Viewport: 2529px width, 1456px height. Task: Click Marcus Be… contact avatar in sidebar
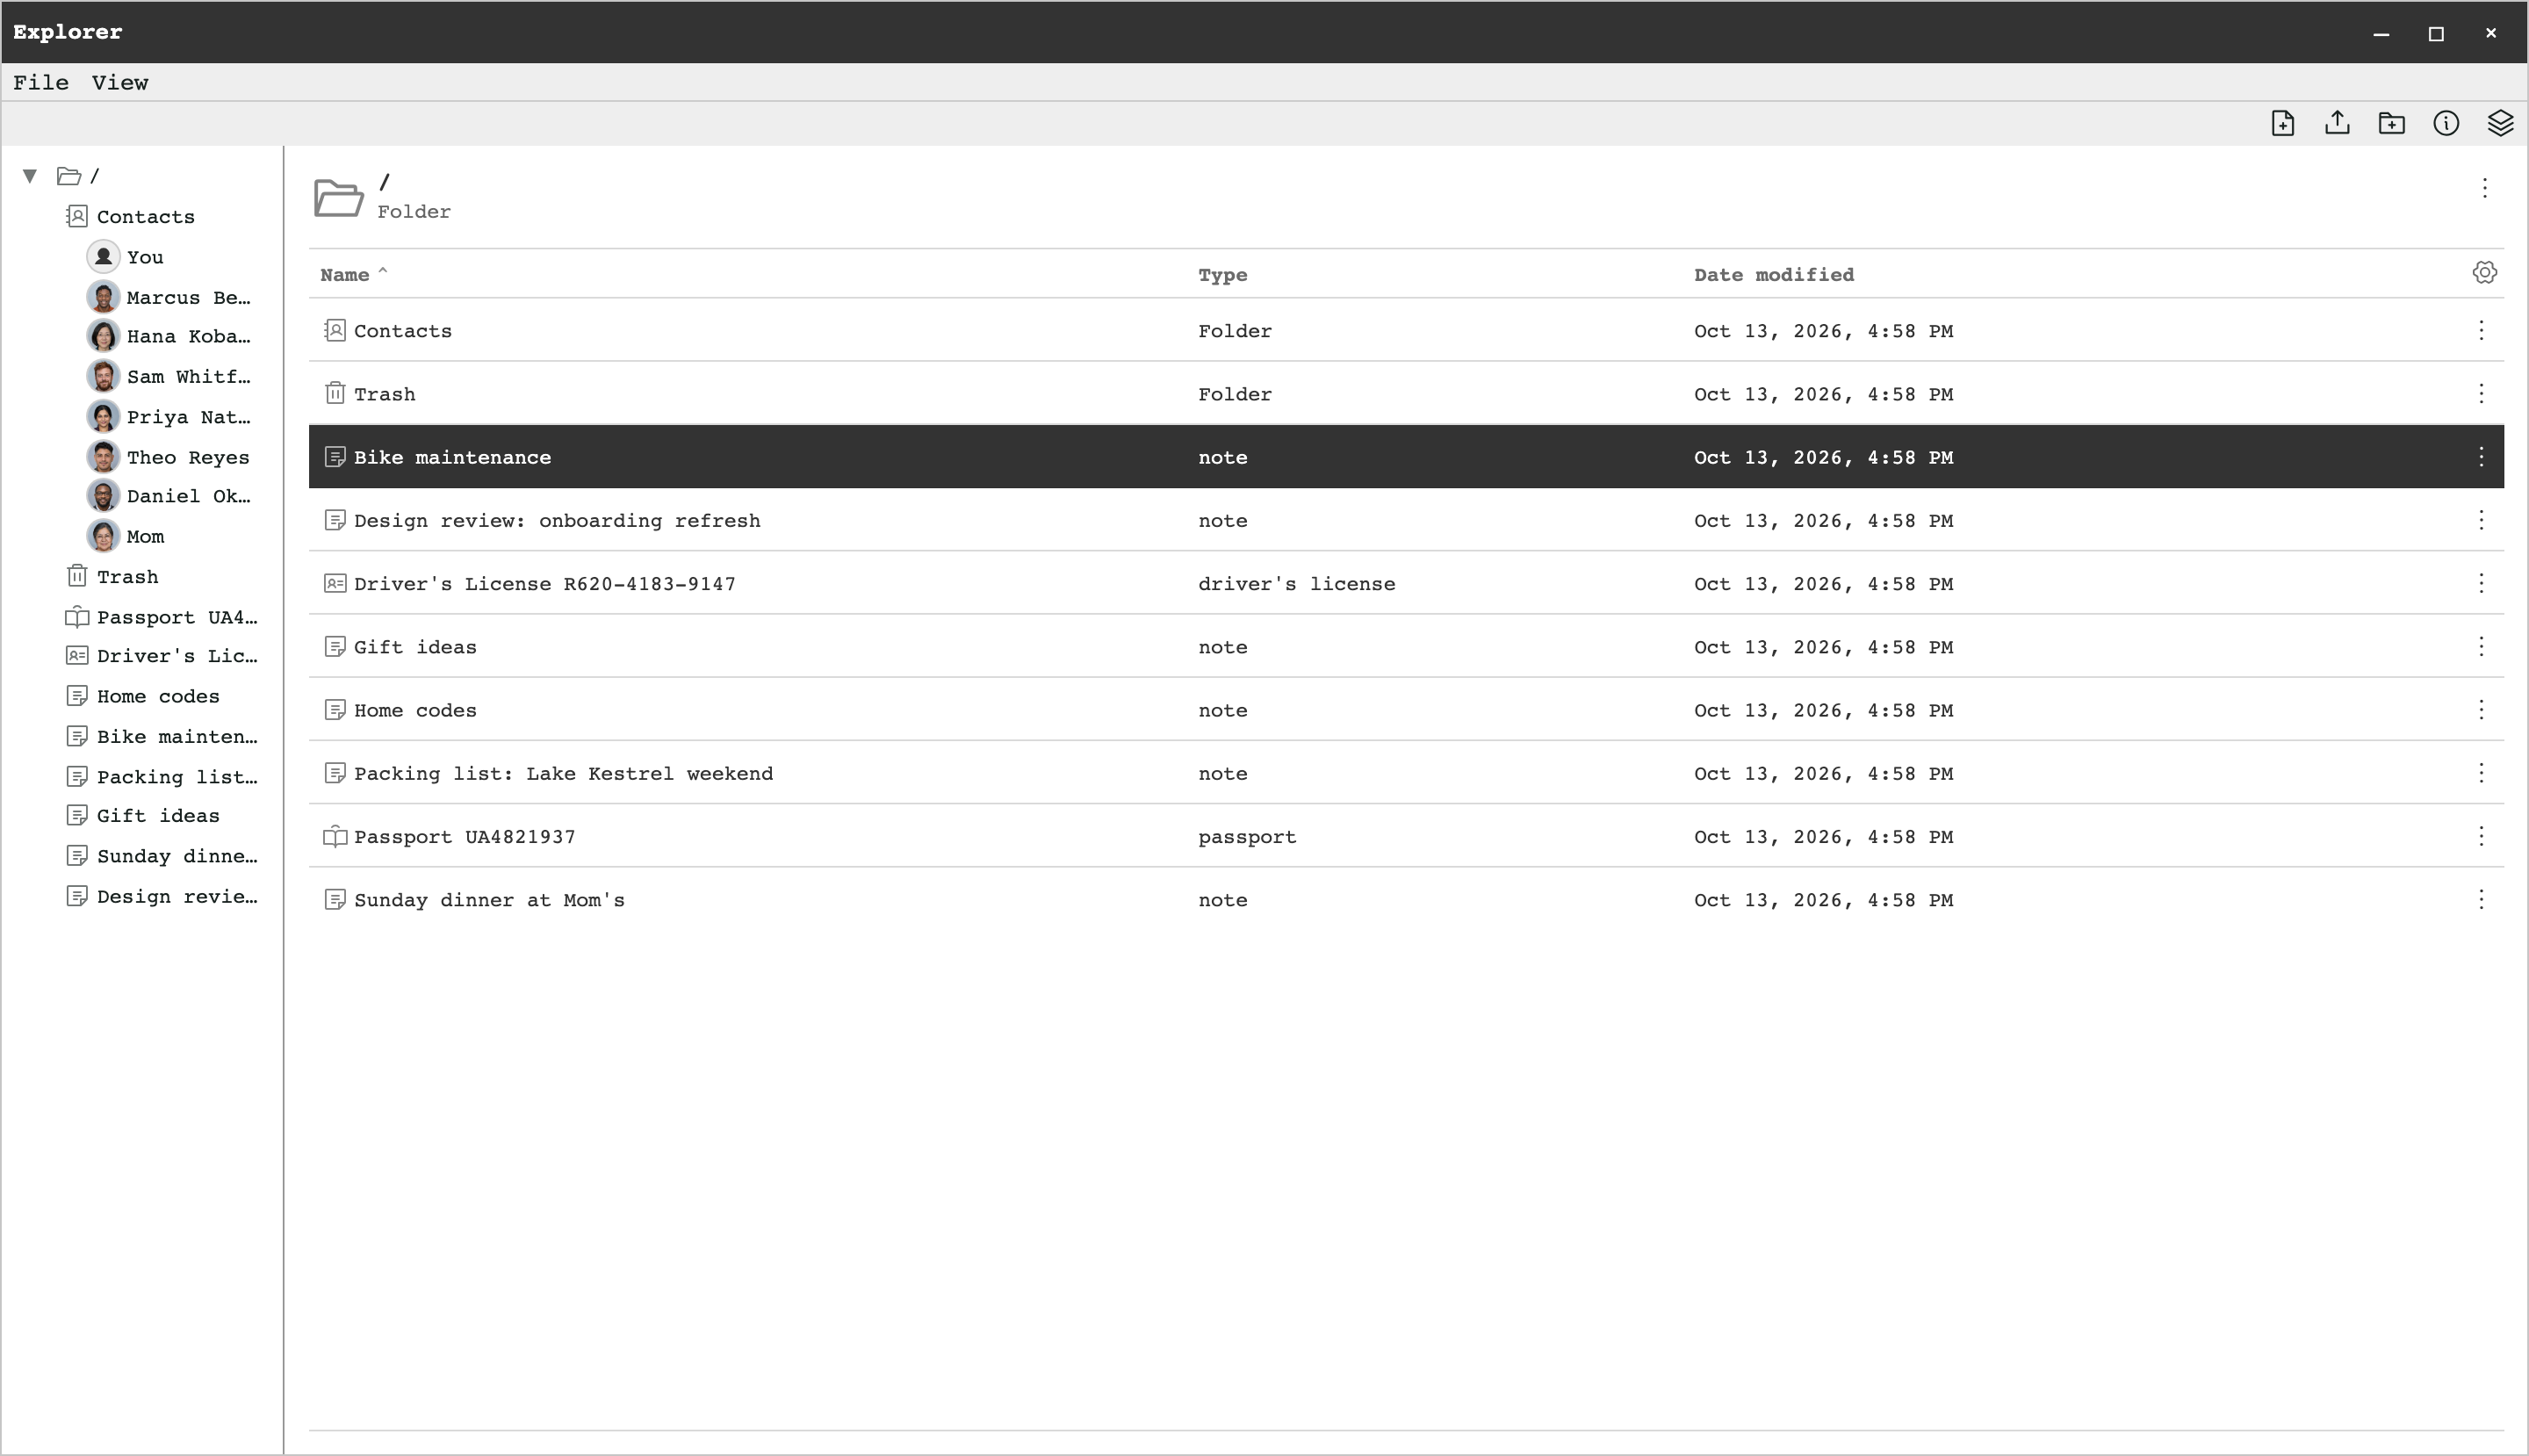pos(103,297)
